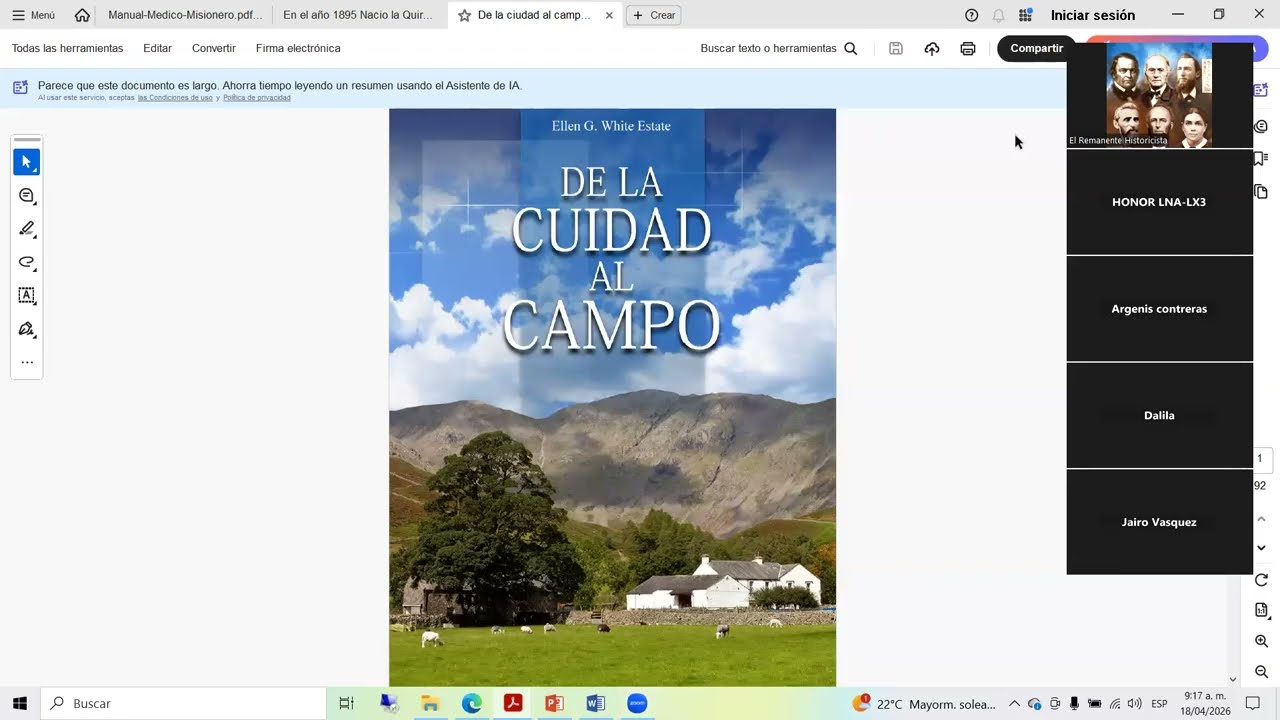This screenshot has height=720, width=1280.
Task: Open PowerPoint from the taskbar
Action: point(554,703)
